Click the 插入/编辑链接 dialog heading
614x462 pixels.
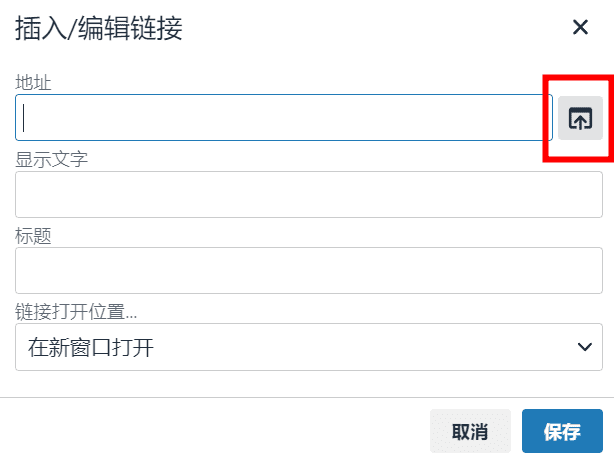tap(99, 28)
